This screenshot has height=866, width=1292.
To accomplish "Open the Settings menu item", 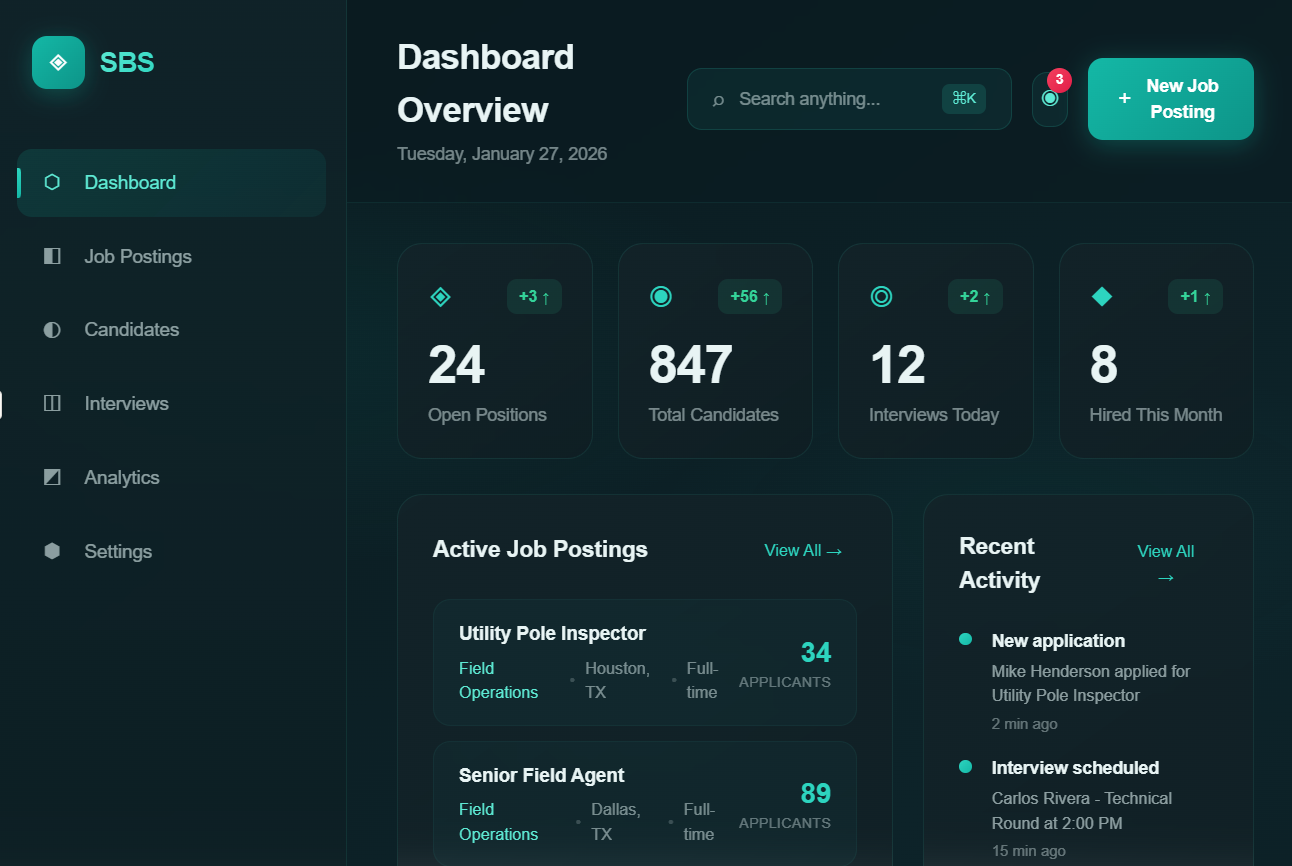I will tap(117, 551).
